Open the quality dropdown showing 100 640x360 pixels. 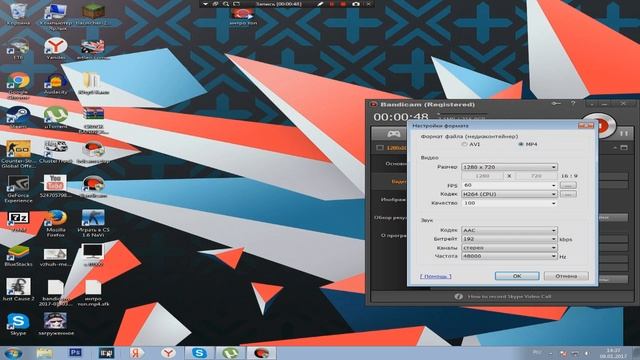click(x=509, y=203)
